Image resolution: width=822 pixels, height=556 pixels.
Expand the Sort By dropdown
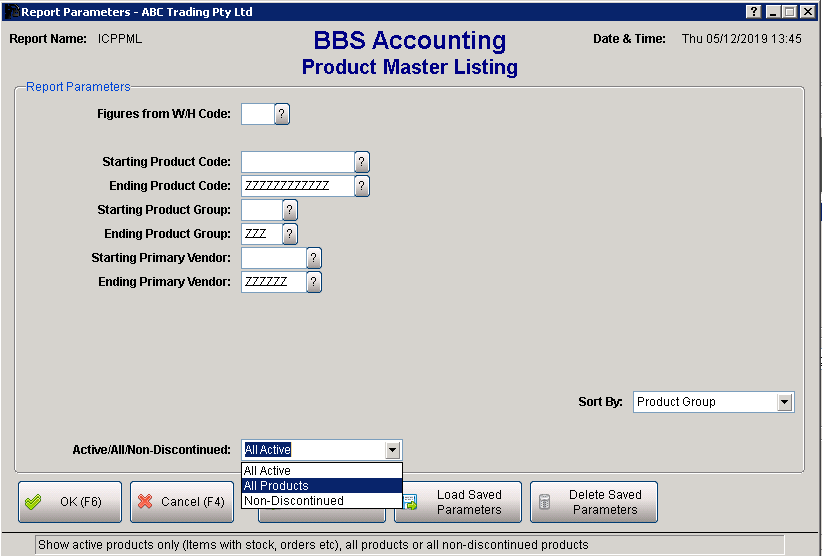point(785,402)
